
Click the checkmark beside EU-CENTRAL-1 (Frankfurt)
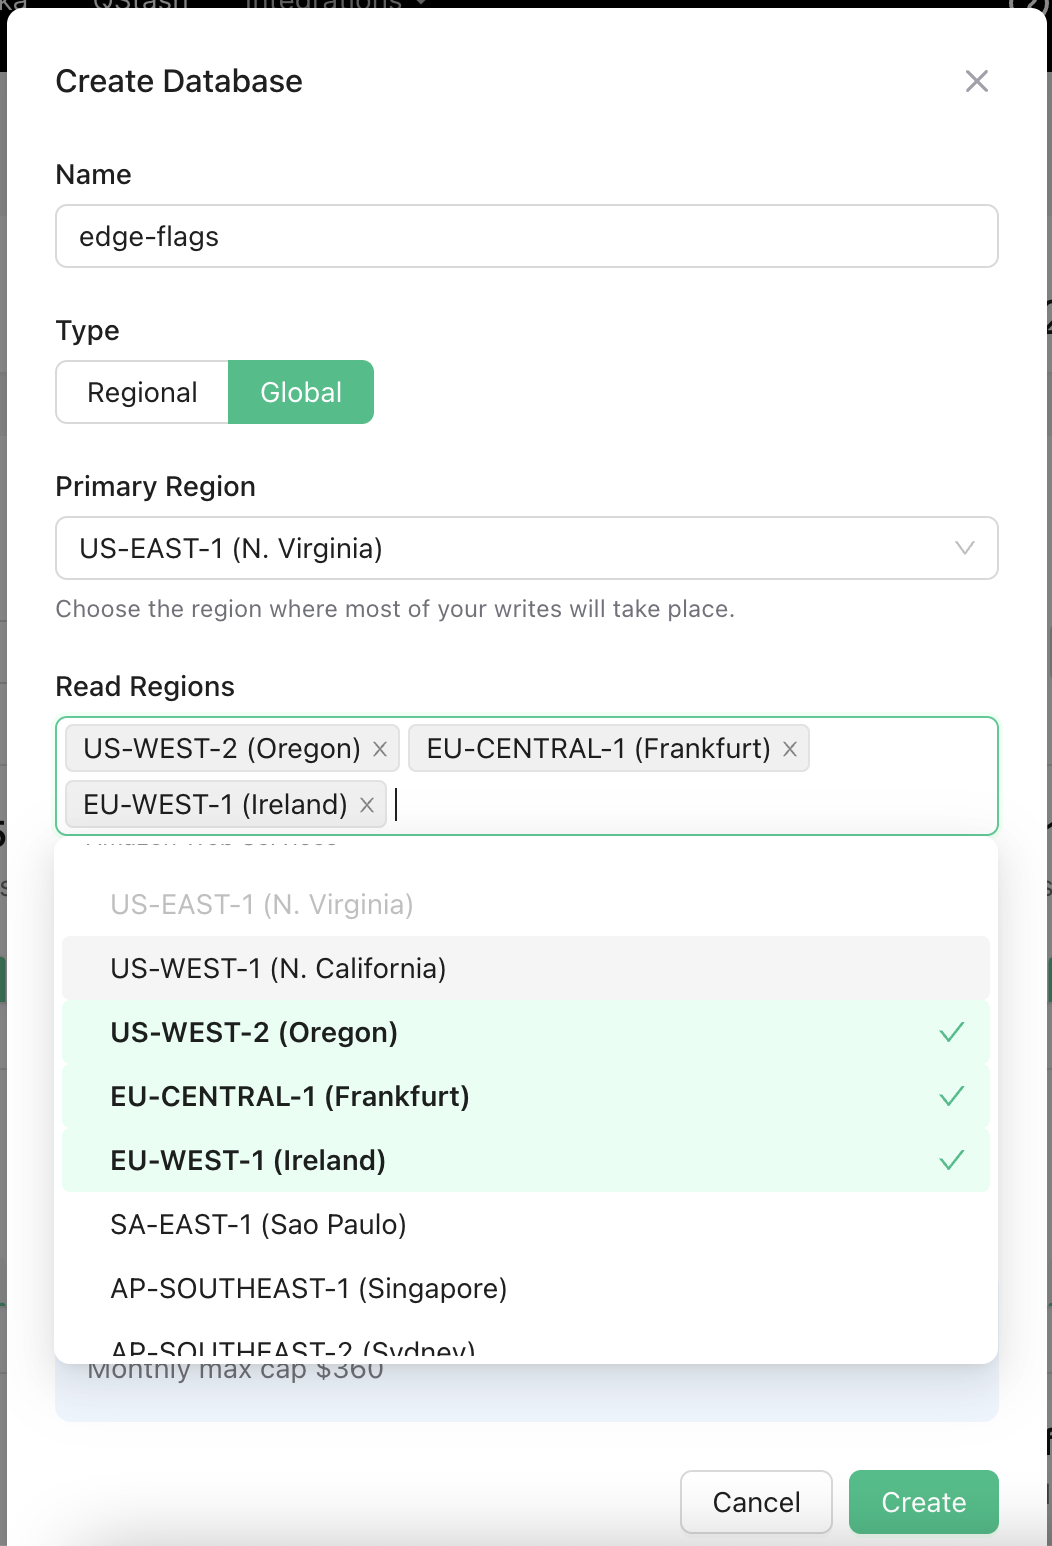click(951, 1096)
